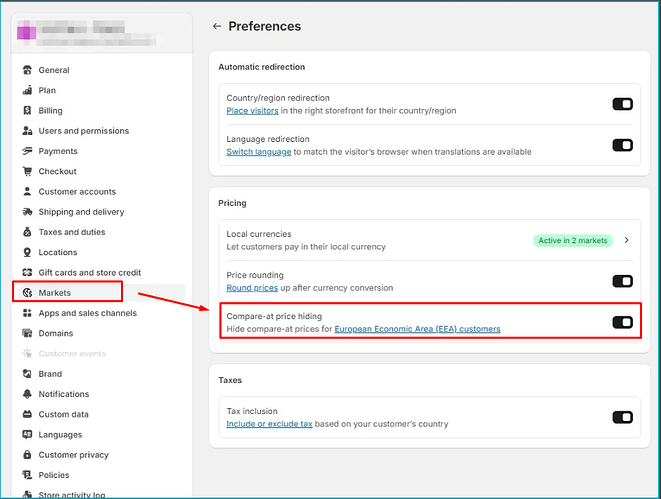This screenshot has height=499, width=661.
Task: Follow the European Economic Area customers link
Action: tap(417, 329)
